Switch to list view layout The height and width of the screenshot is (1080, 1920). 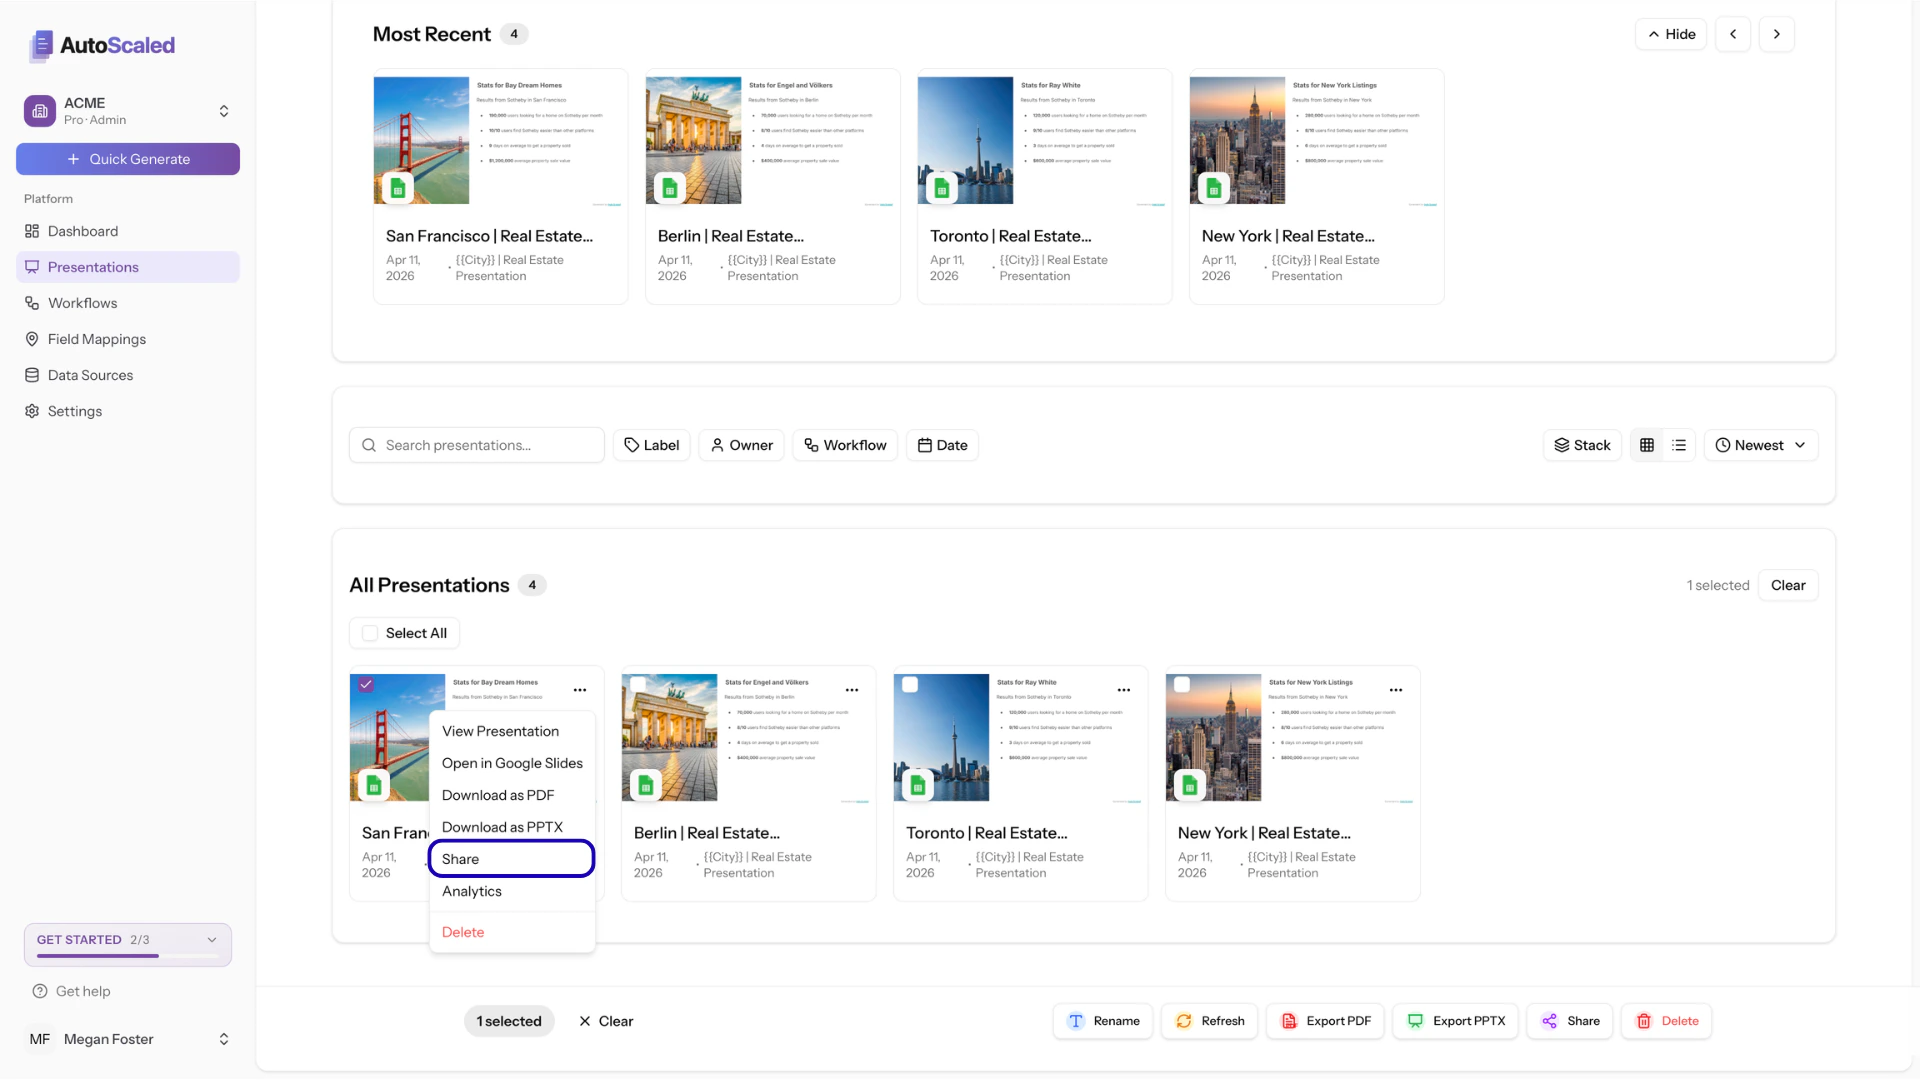coord(1678,445)
